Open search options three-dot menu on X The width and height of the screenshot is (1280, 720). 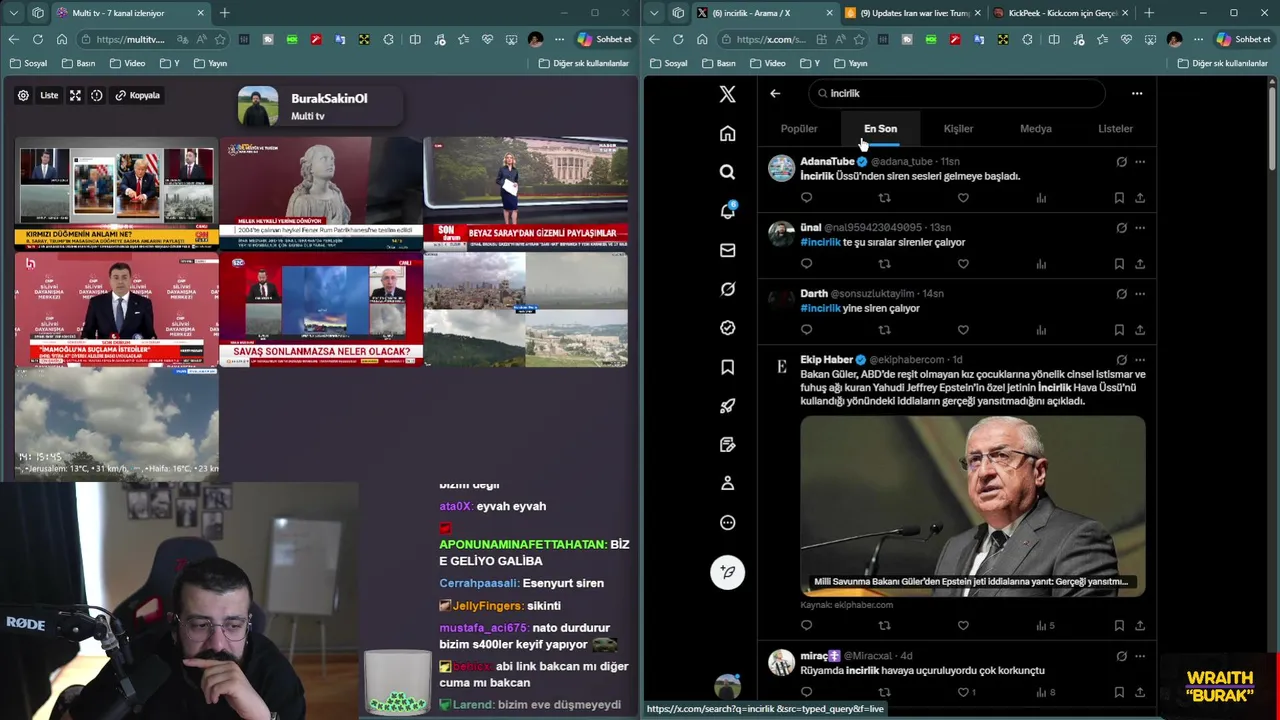(1137, 93)
